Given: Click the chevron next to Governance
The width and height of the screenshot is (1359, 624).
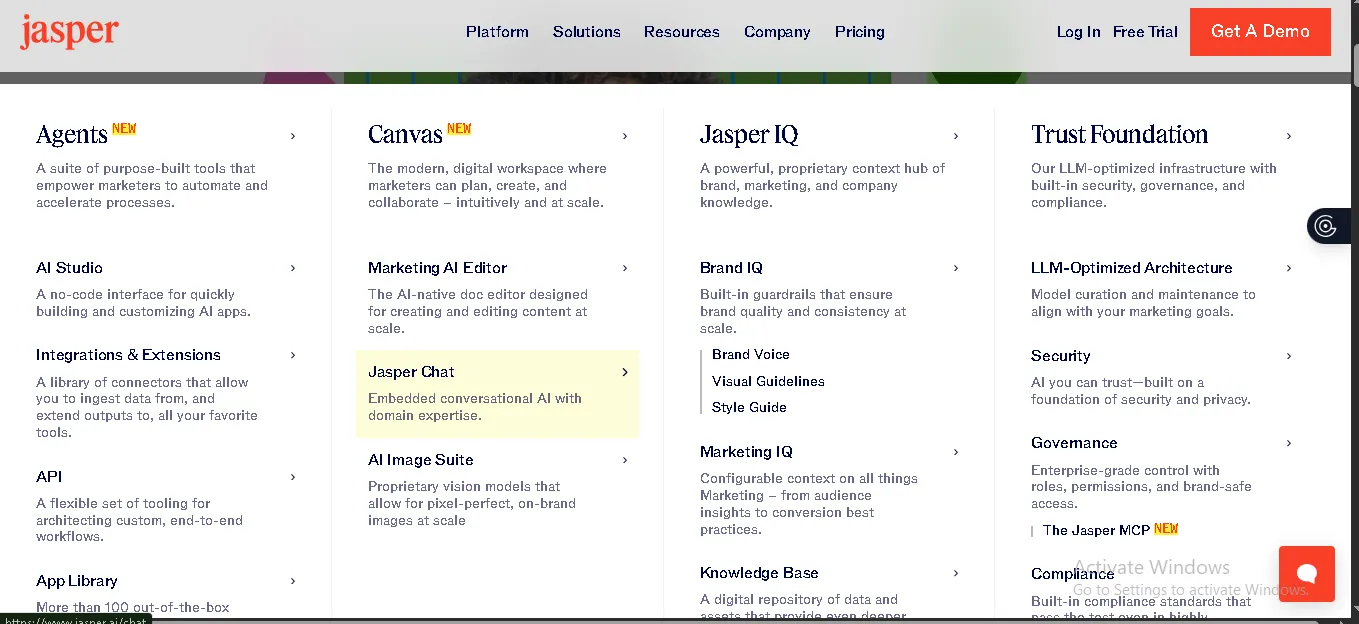Looking at the screenshot, I should [x=1289, y=443].
